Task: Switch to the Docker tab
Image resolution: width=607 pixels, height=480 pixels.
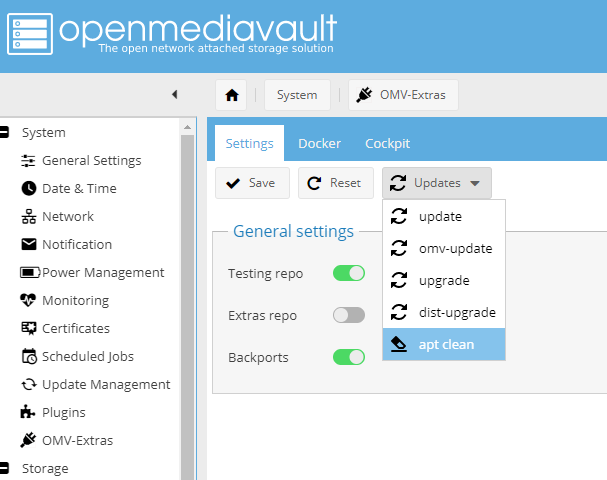Action: click(319, 144)
